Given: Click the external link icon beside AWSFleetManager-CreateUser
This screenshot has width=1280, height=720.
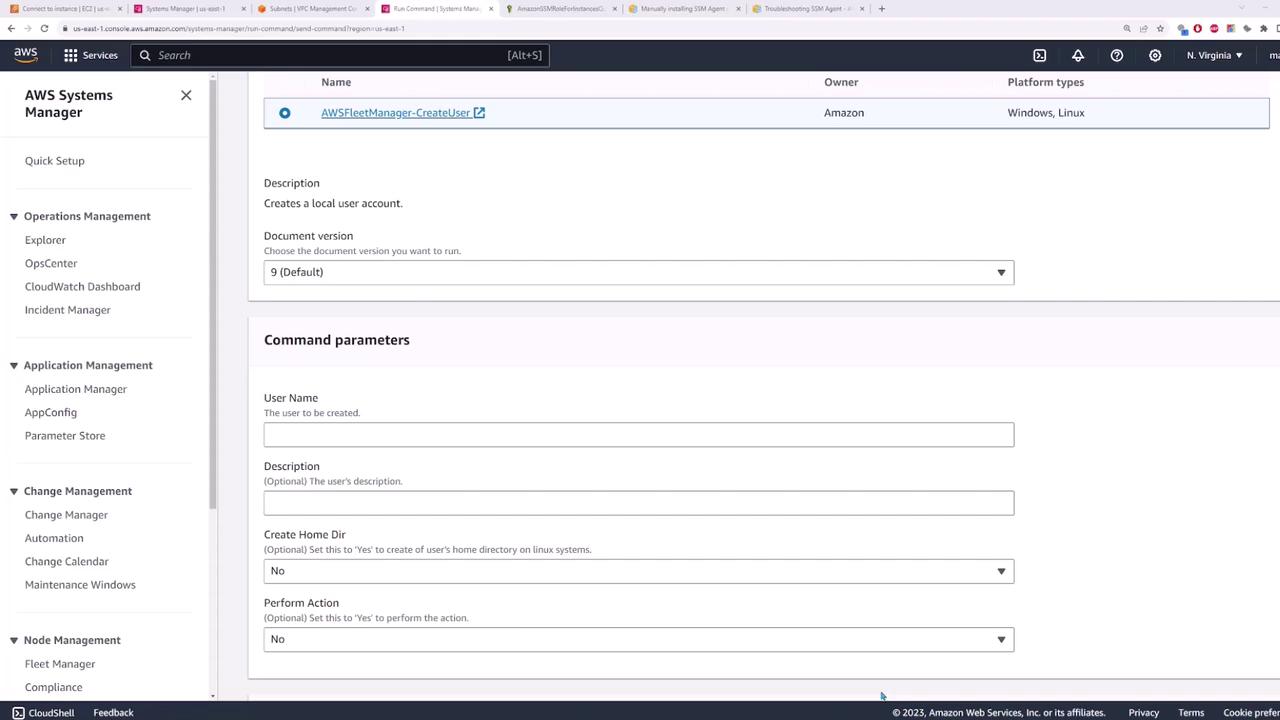Looking at the screenshot, I should point(479,113).
